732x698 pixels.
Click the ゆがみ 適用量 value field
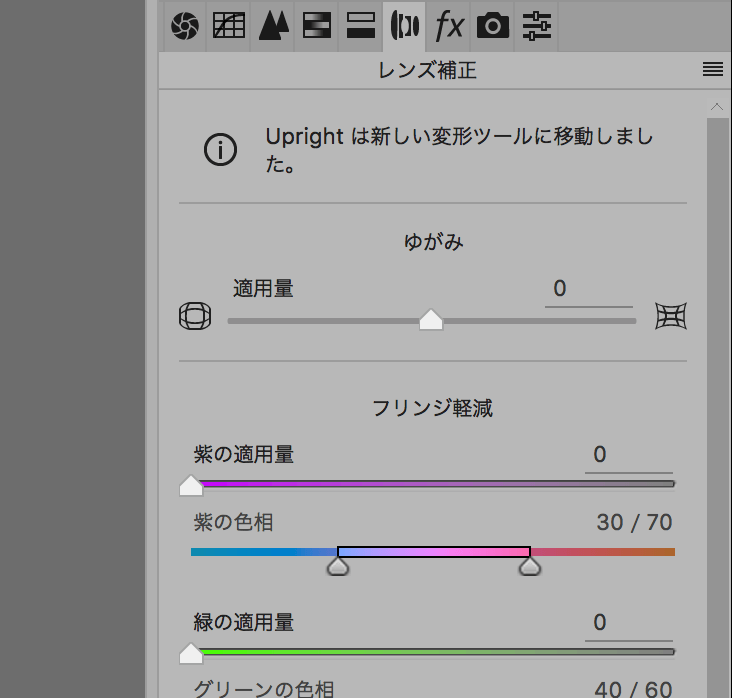[589, 289]
